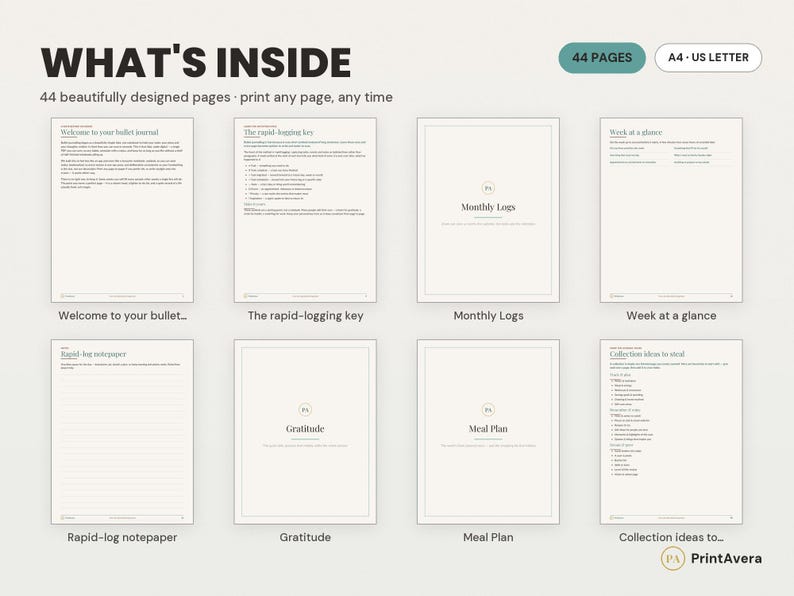Screen dimensions: 794x596
Task: Open The rapid-logging key page thumbnail
Action: [x=305, y=210]
